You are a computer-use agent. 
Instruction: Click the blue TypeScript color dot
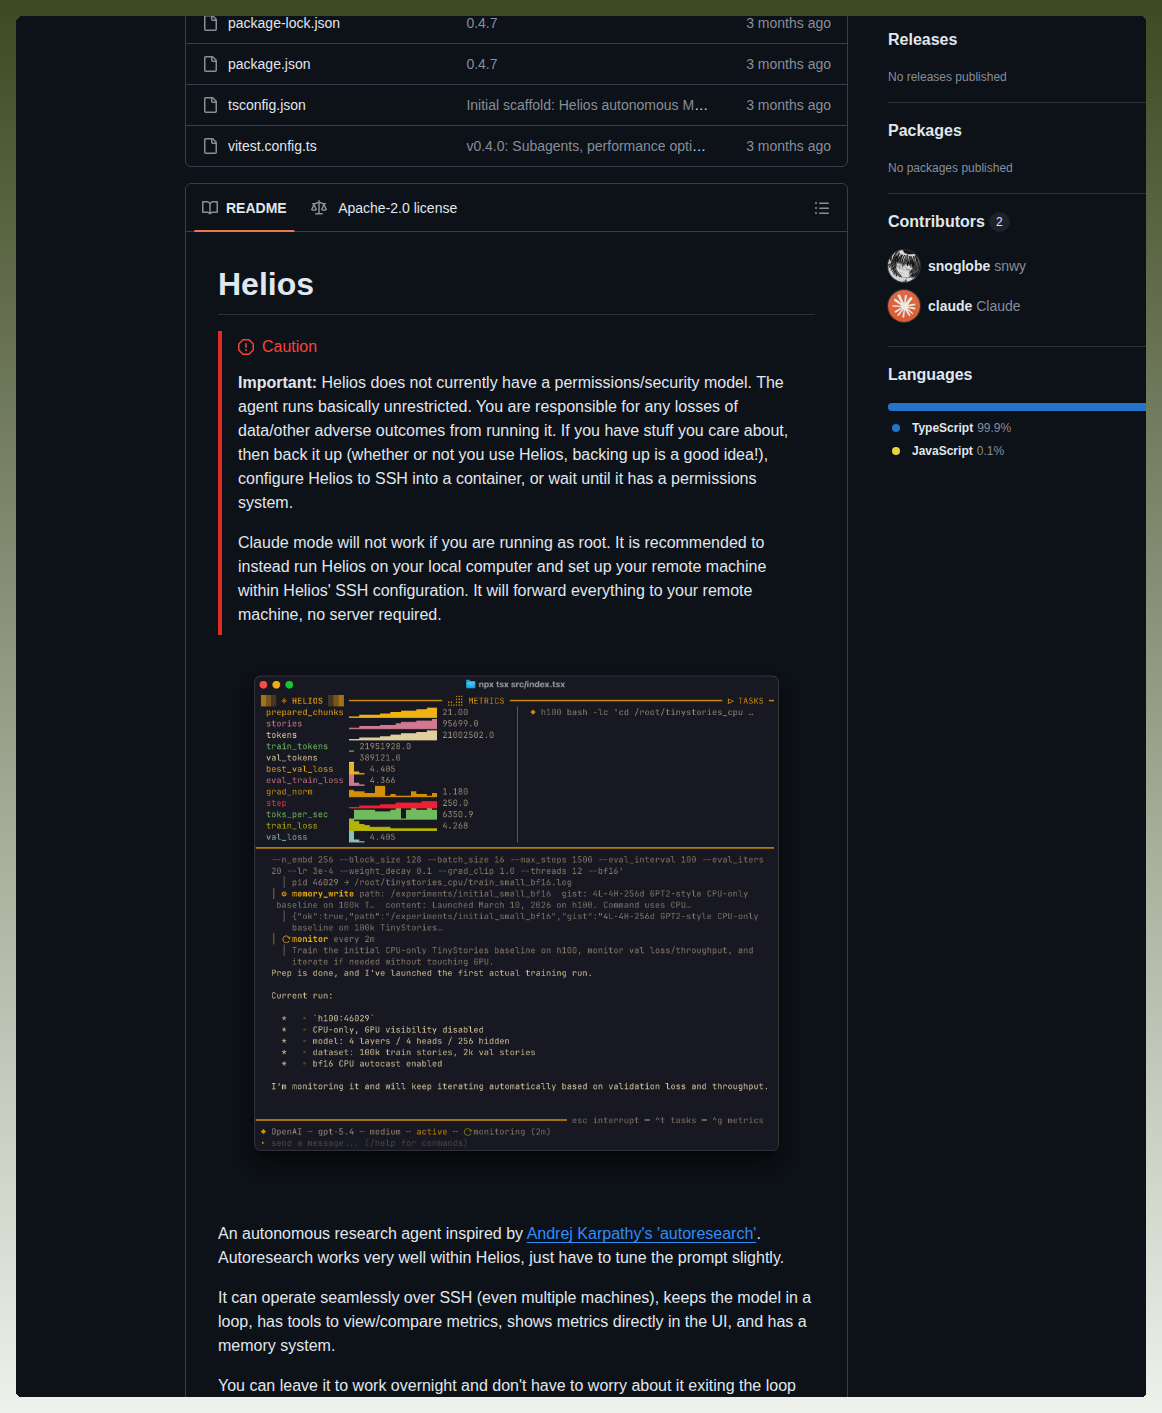tap(896, 428)
